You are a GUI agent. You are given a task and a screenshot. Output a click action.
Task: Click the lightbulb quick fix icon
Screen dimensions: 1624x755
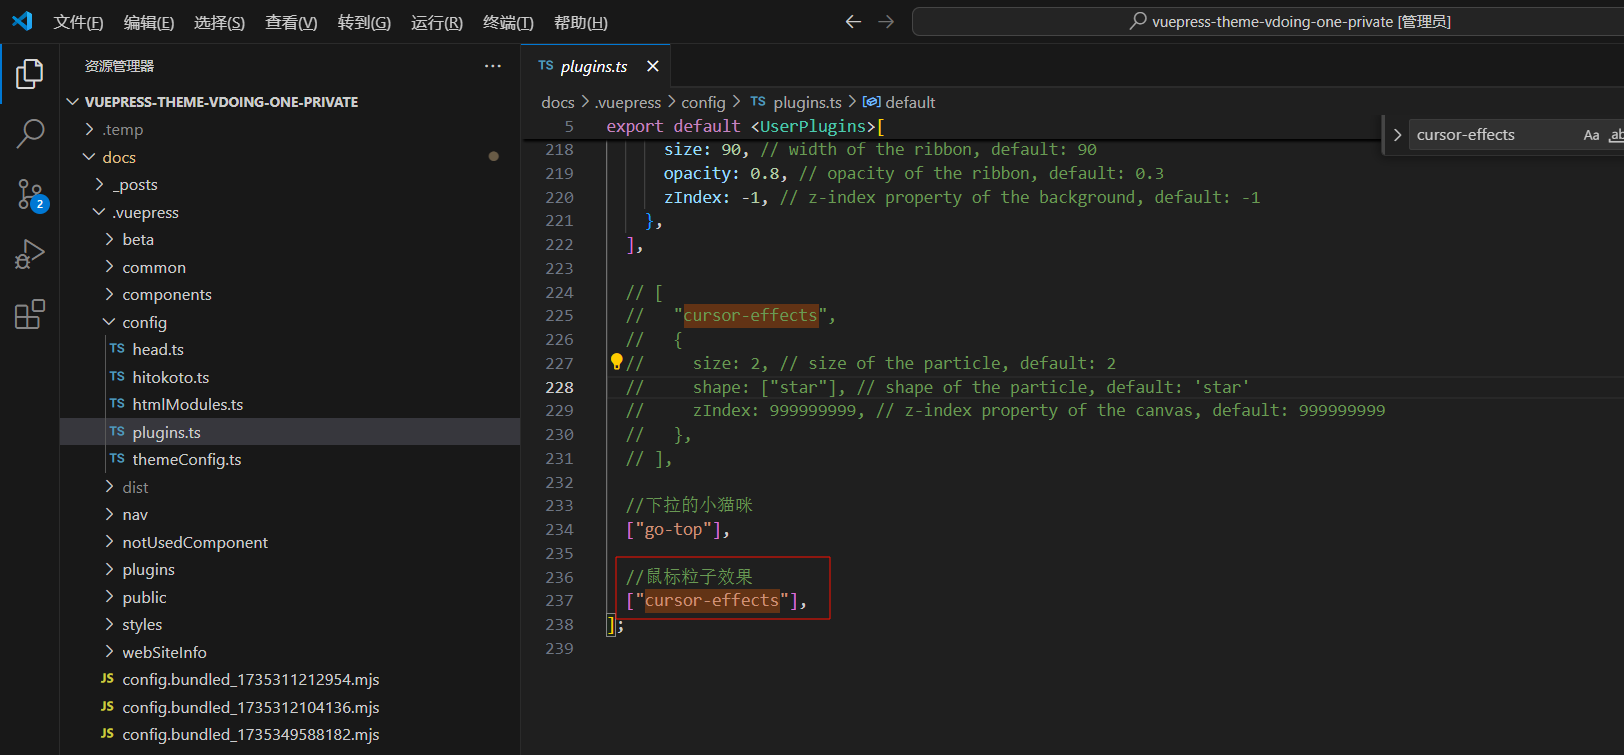click(616, 362)
